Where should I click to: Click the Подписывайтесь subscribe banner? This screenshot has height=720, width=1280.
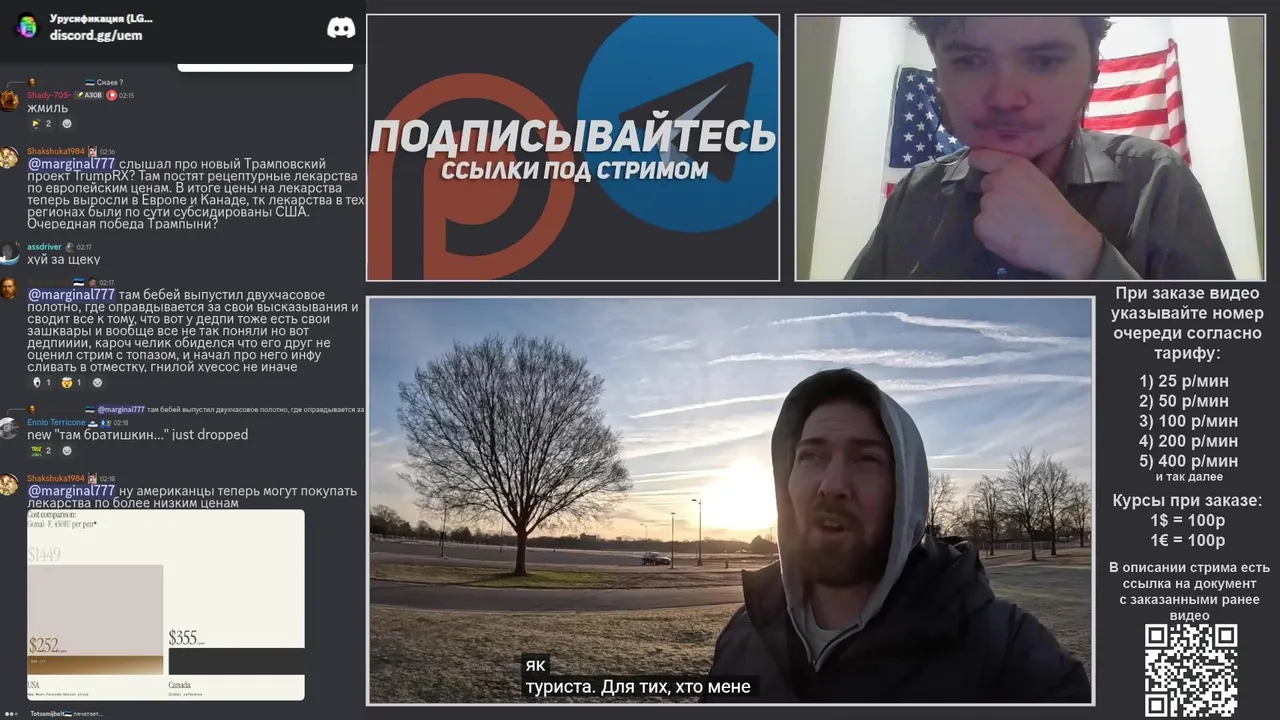click(x=573, y=147)
